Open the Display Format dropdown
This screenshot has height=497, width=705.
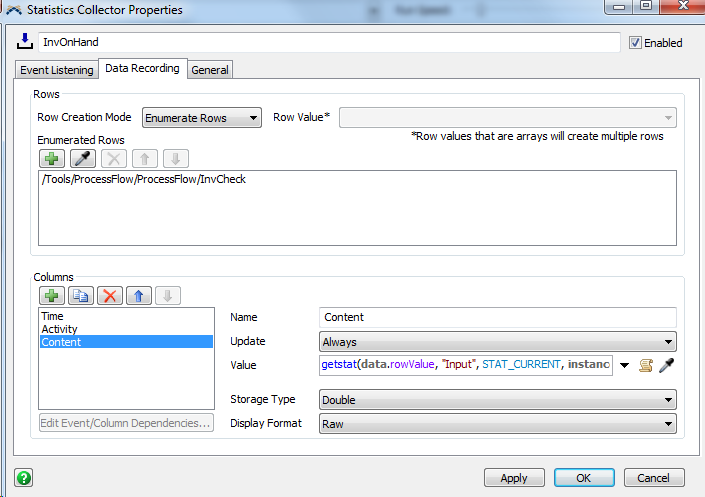(x=497, y=424)
